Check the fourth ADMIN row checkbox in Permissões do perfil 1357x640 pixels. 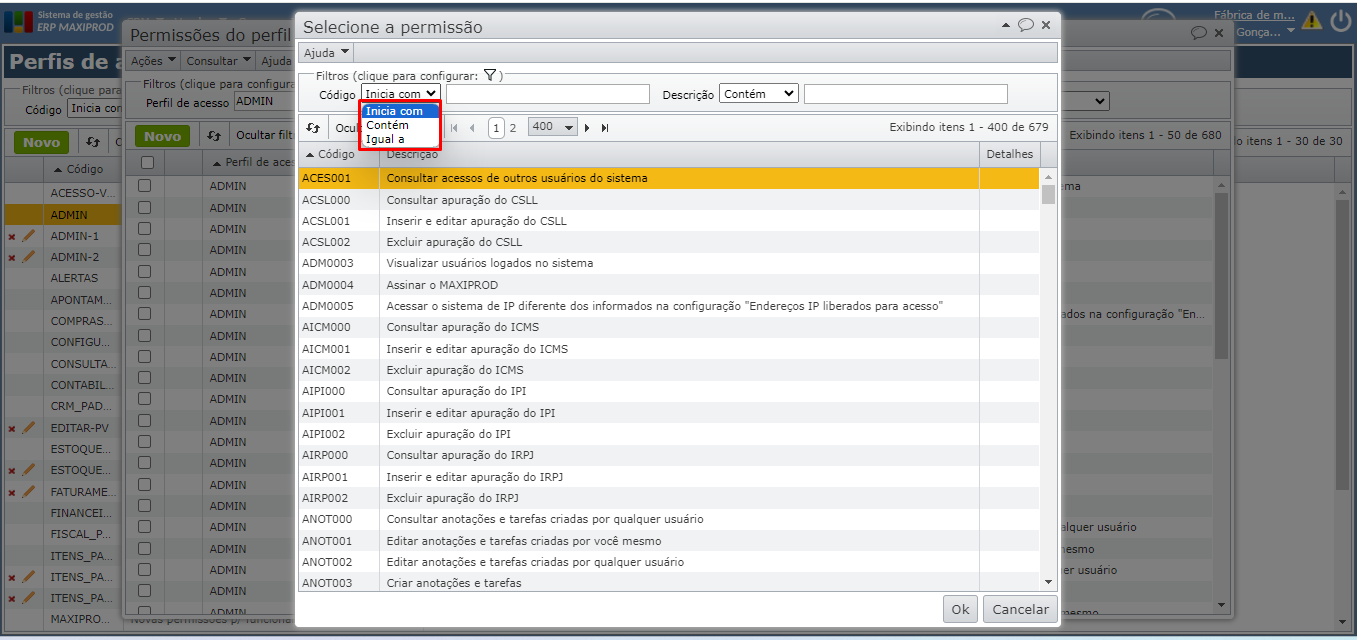(145, 250)
